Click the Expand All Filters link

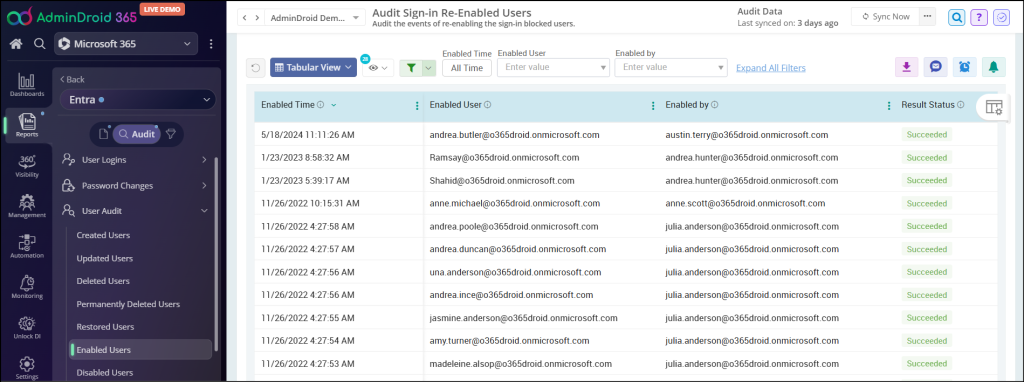771,68
